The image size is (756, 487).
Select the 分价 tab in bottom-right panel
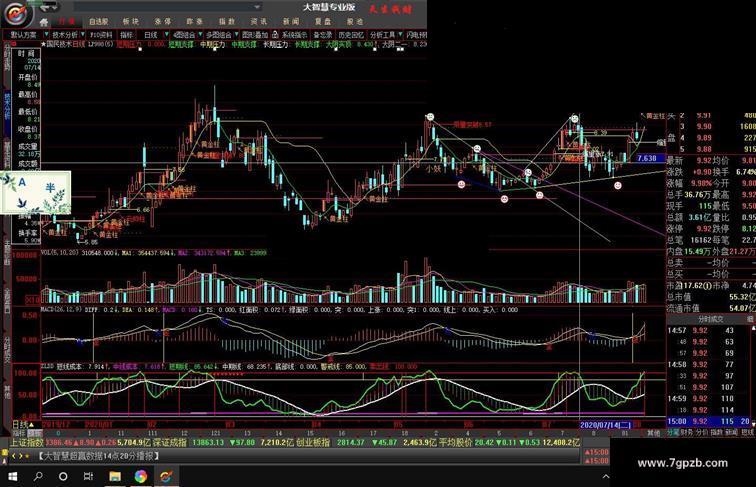(702, 433)
